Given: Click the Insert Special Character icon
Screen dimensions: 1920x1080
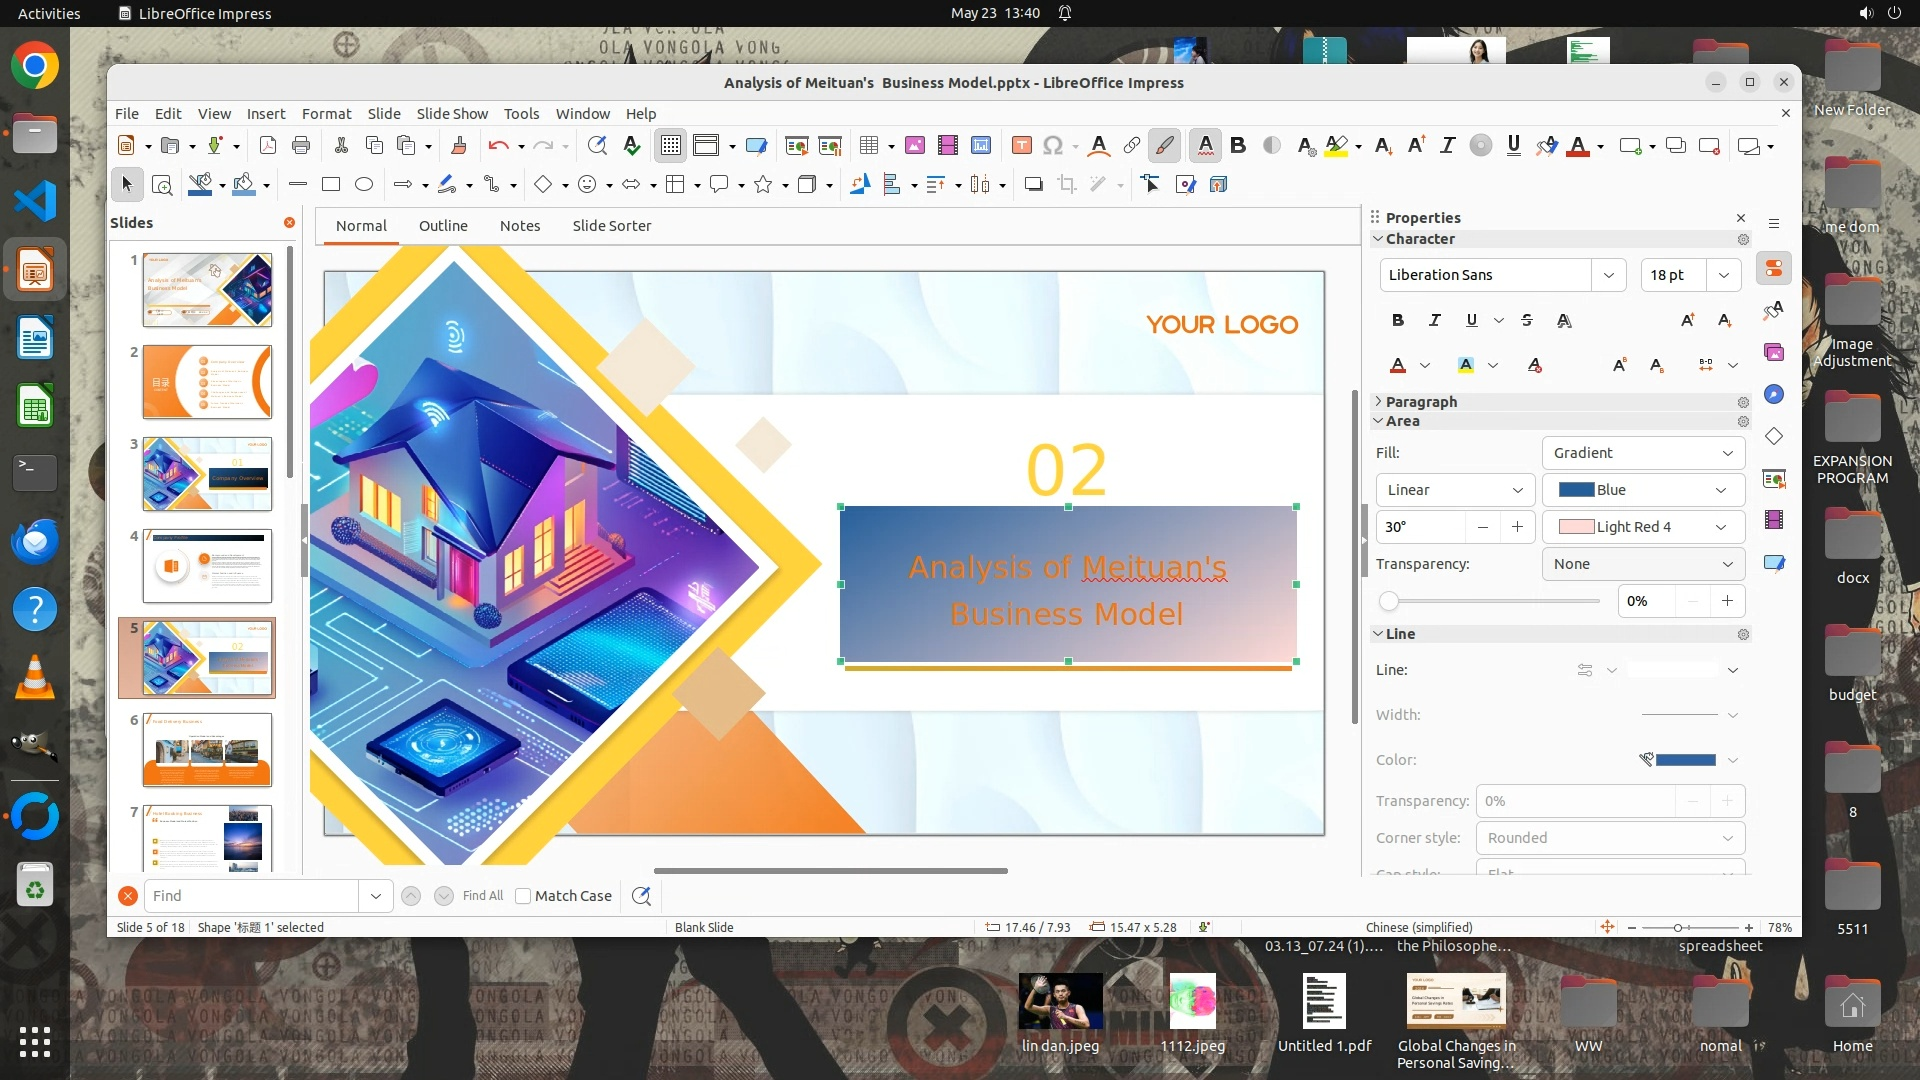Looking at the screenshot, I should (1052, 146).
